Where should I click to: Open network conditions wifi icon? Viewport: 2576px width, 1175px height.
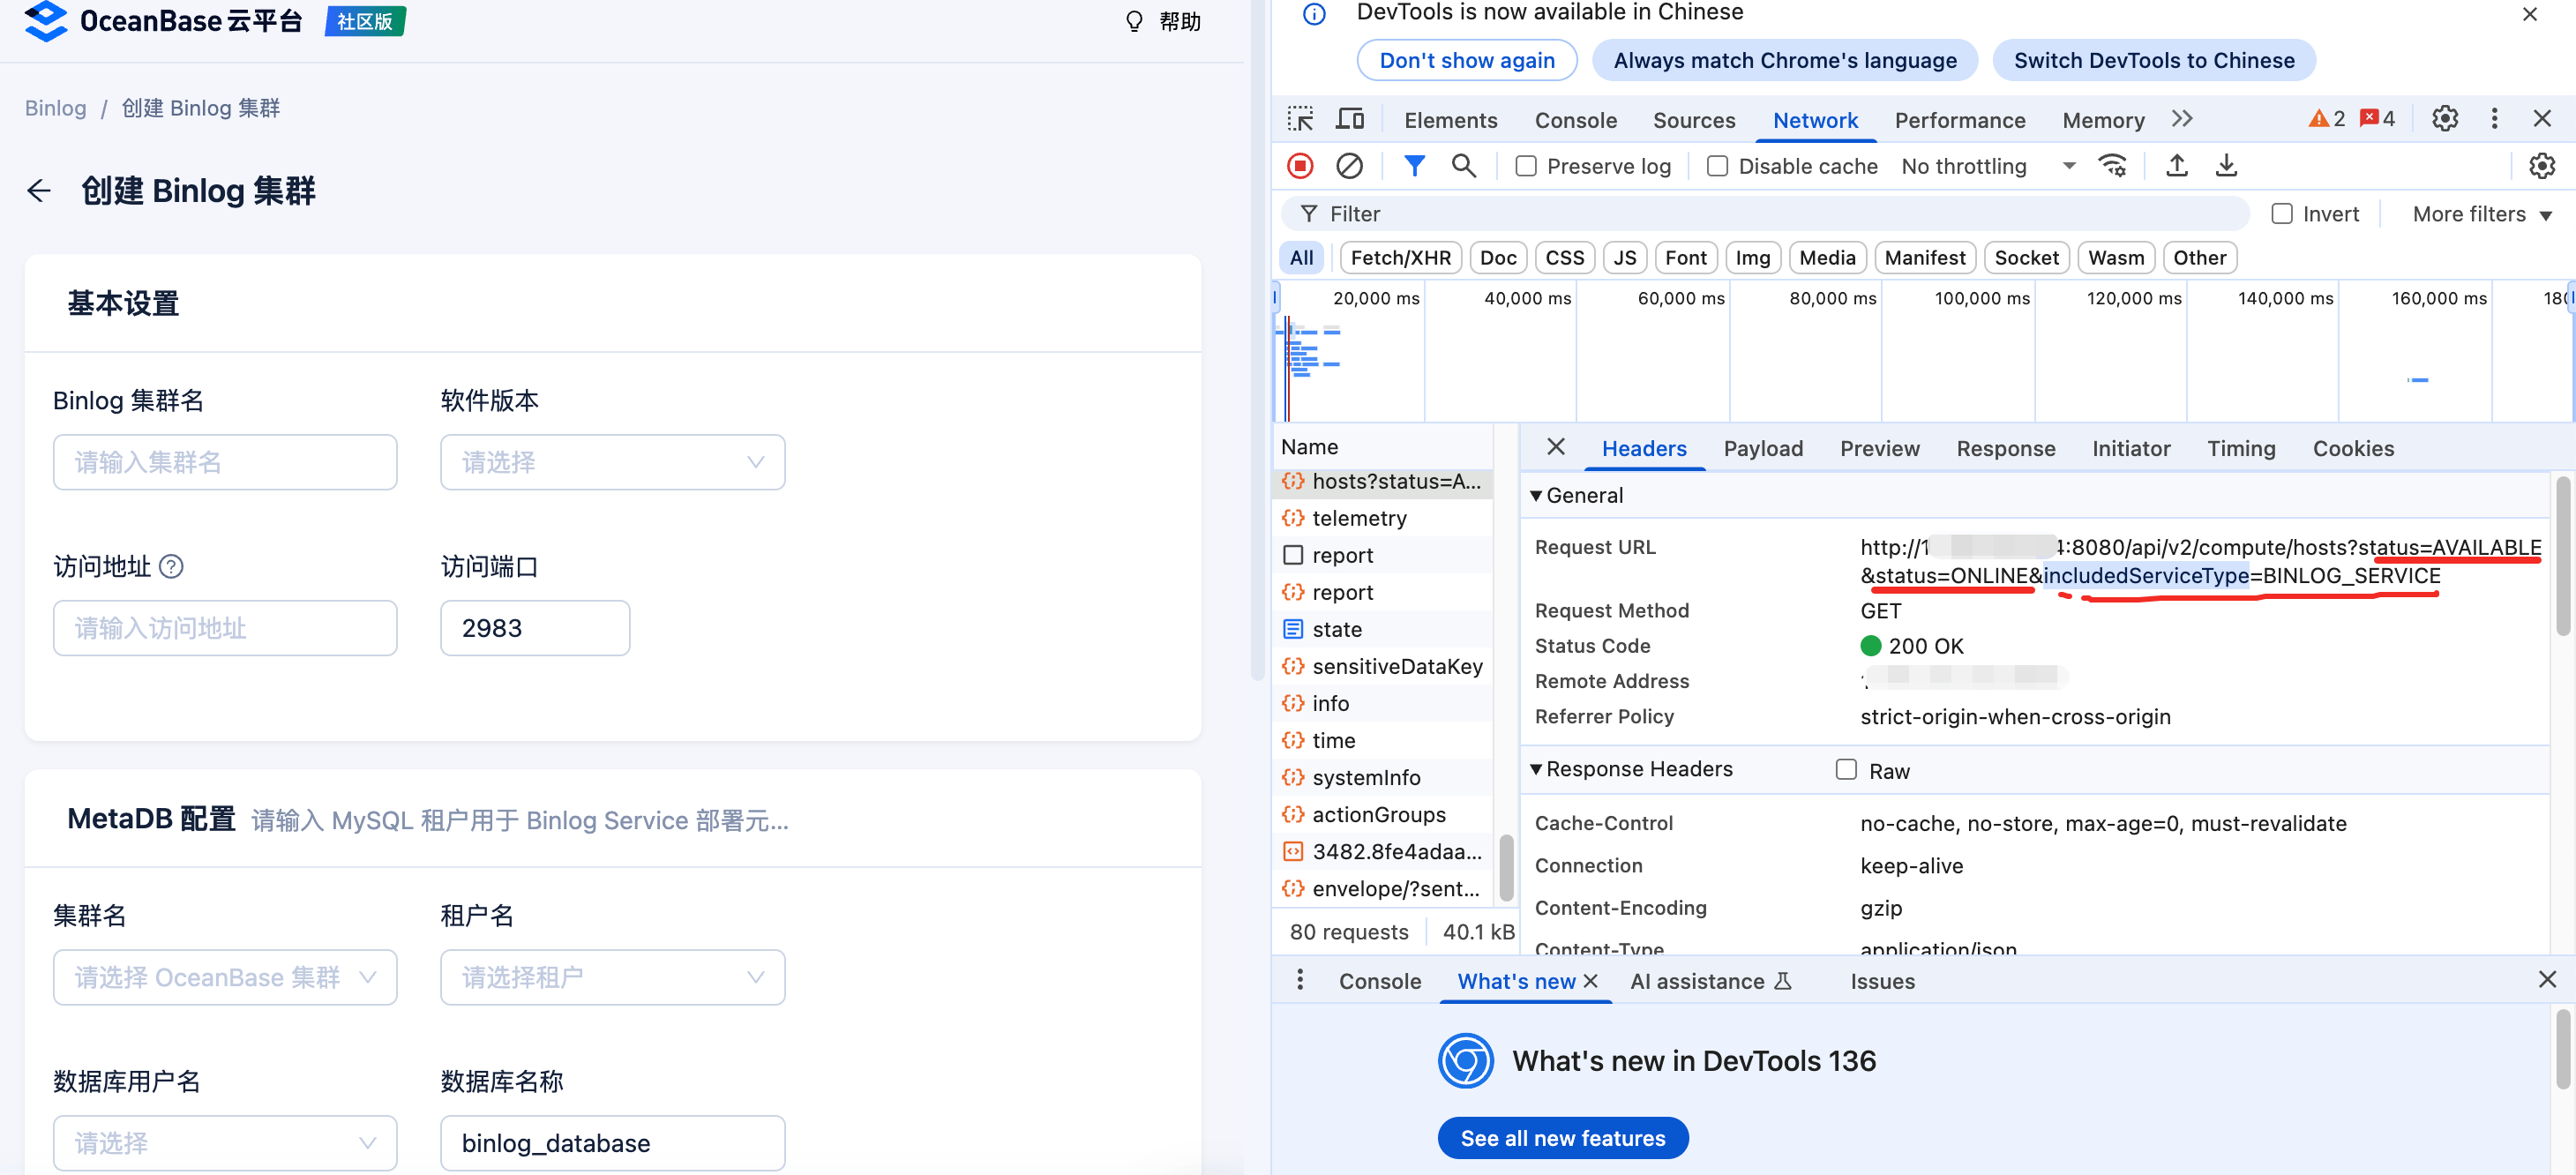pyautogui.click(x=2113, y=166)
